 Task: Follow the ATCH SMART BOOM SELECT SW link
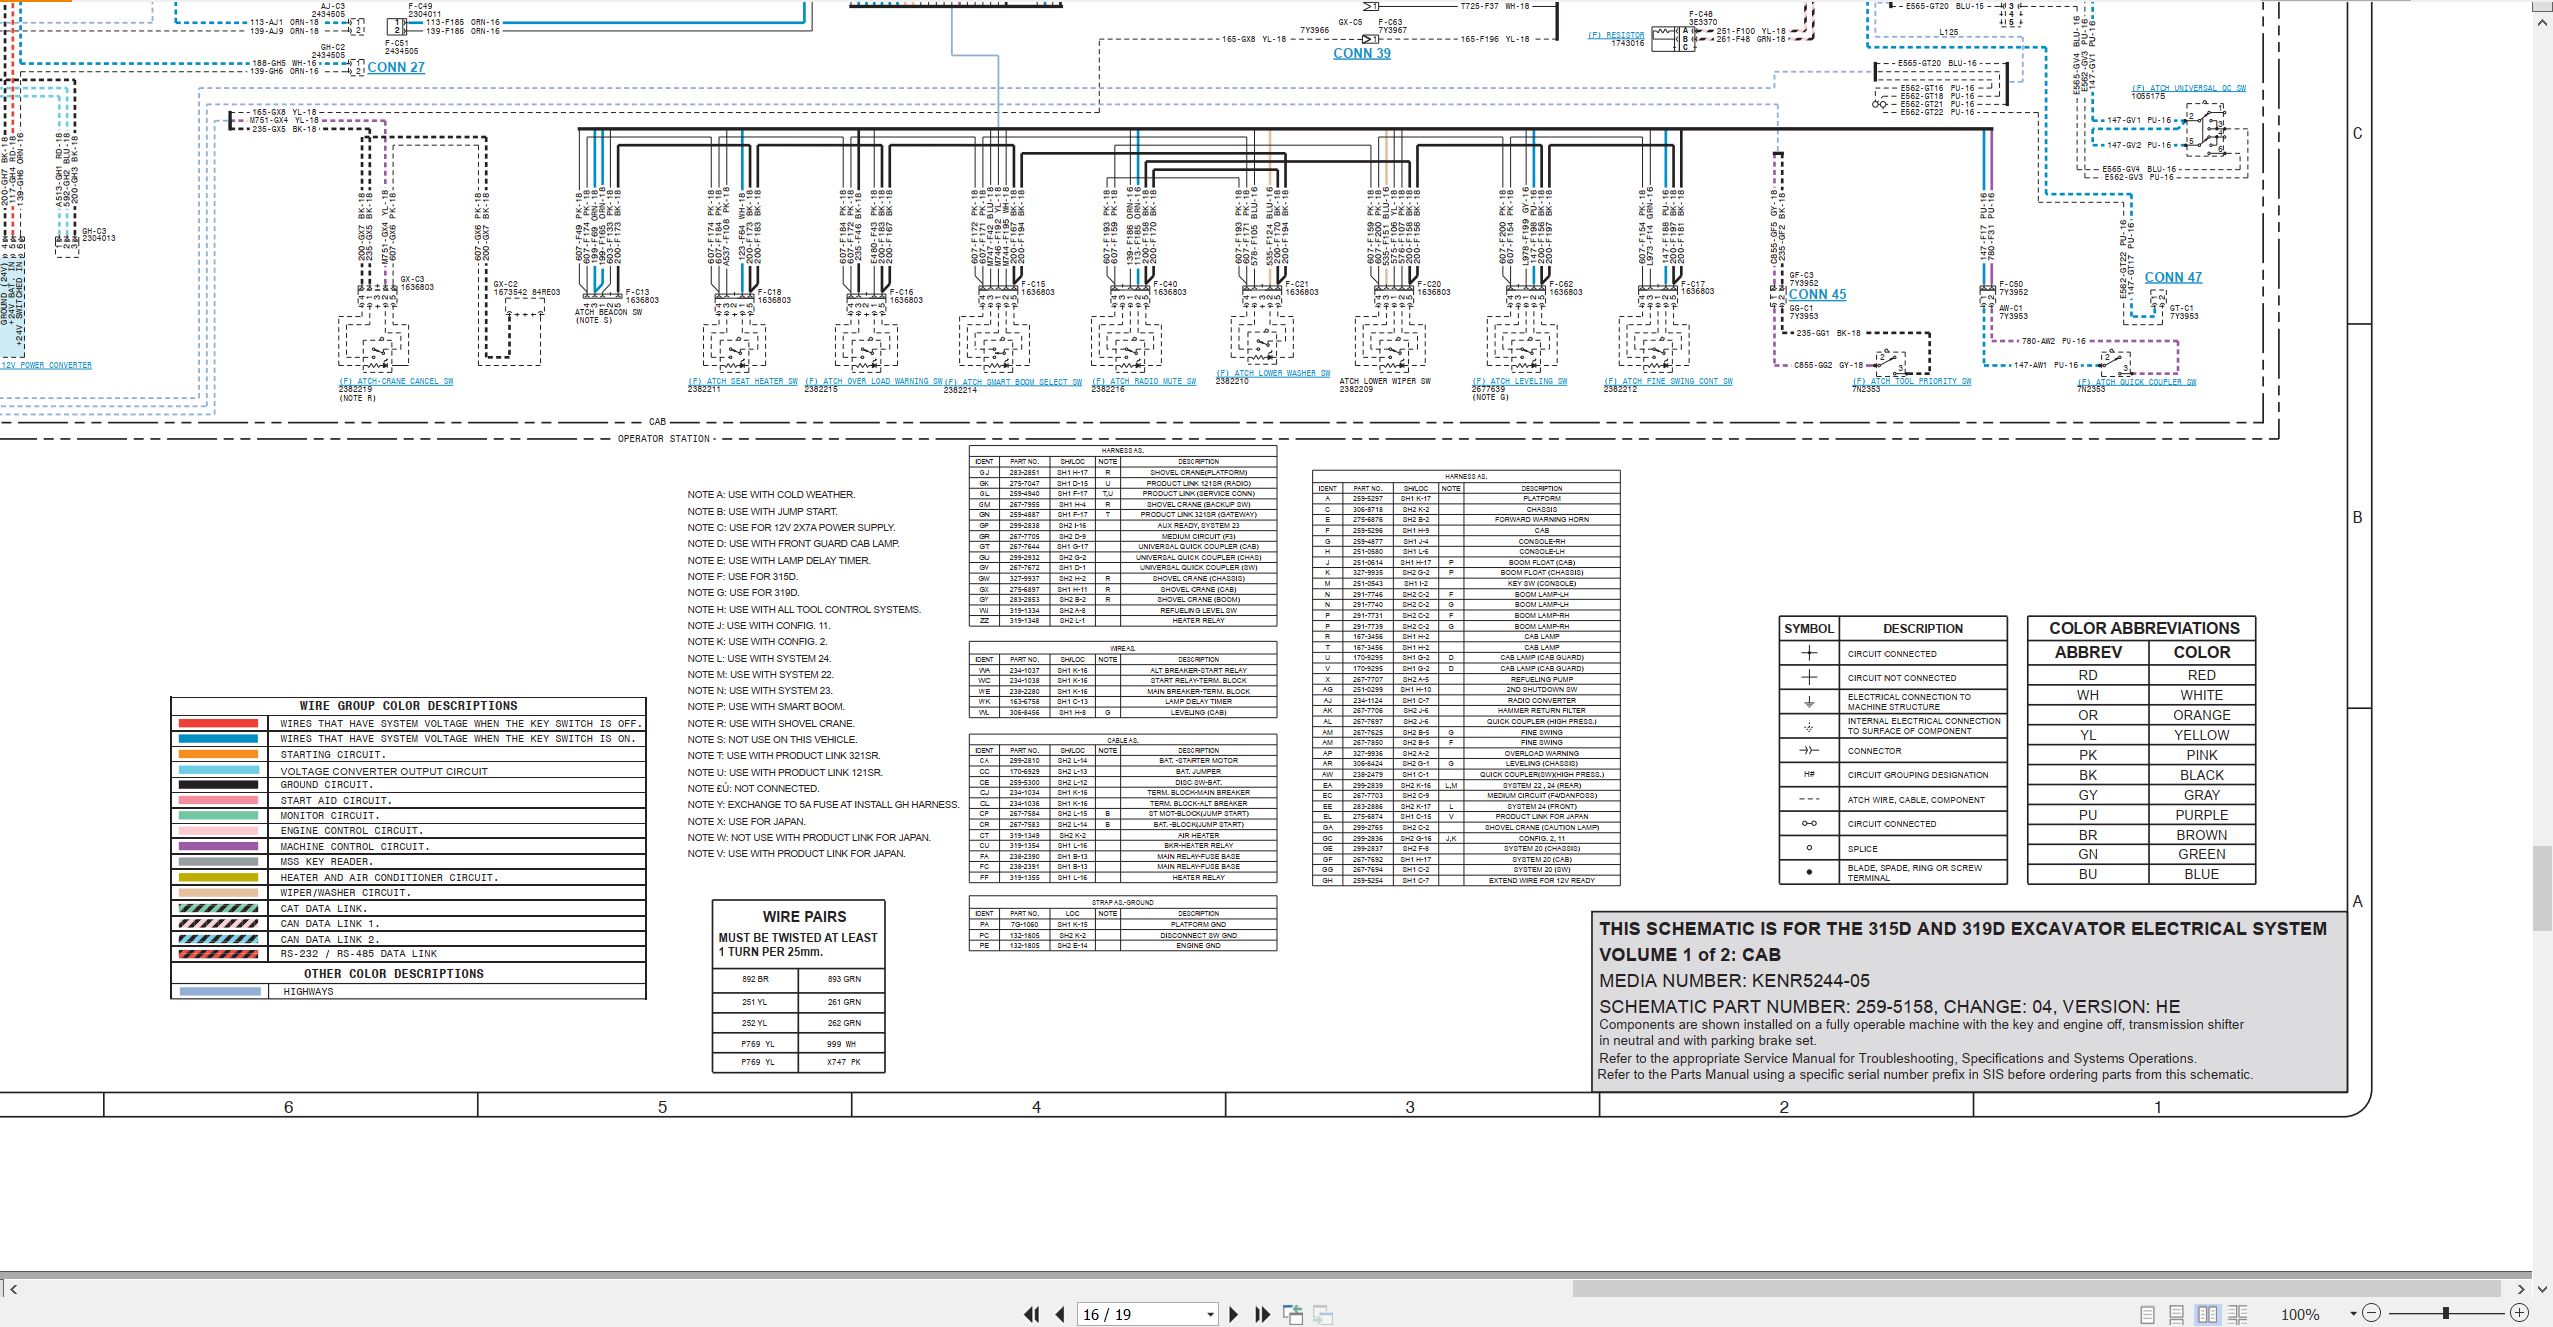coord(1013,382)
